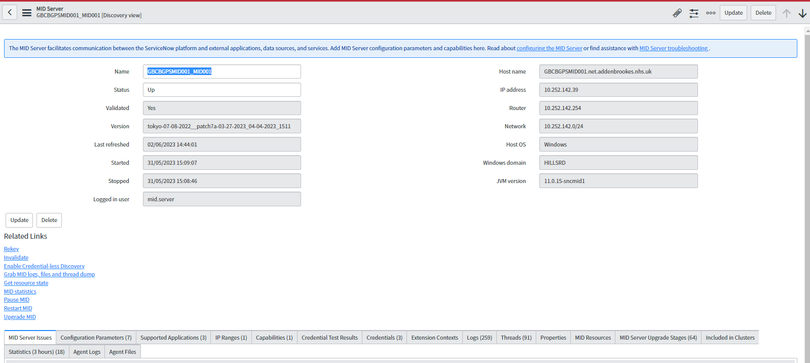The image size is (810, 363).
Task: Open the MID statistics link
Action: tap(20, 291)
